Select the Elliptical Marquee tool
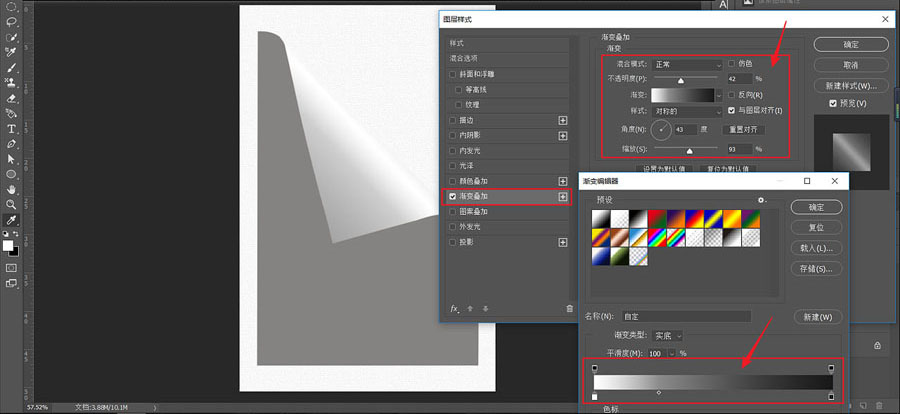The height and width of the screenshot is (414, 900). pyautogui.click(x=11, y=7)
